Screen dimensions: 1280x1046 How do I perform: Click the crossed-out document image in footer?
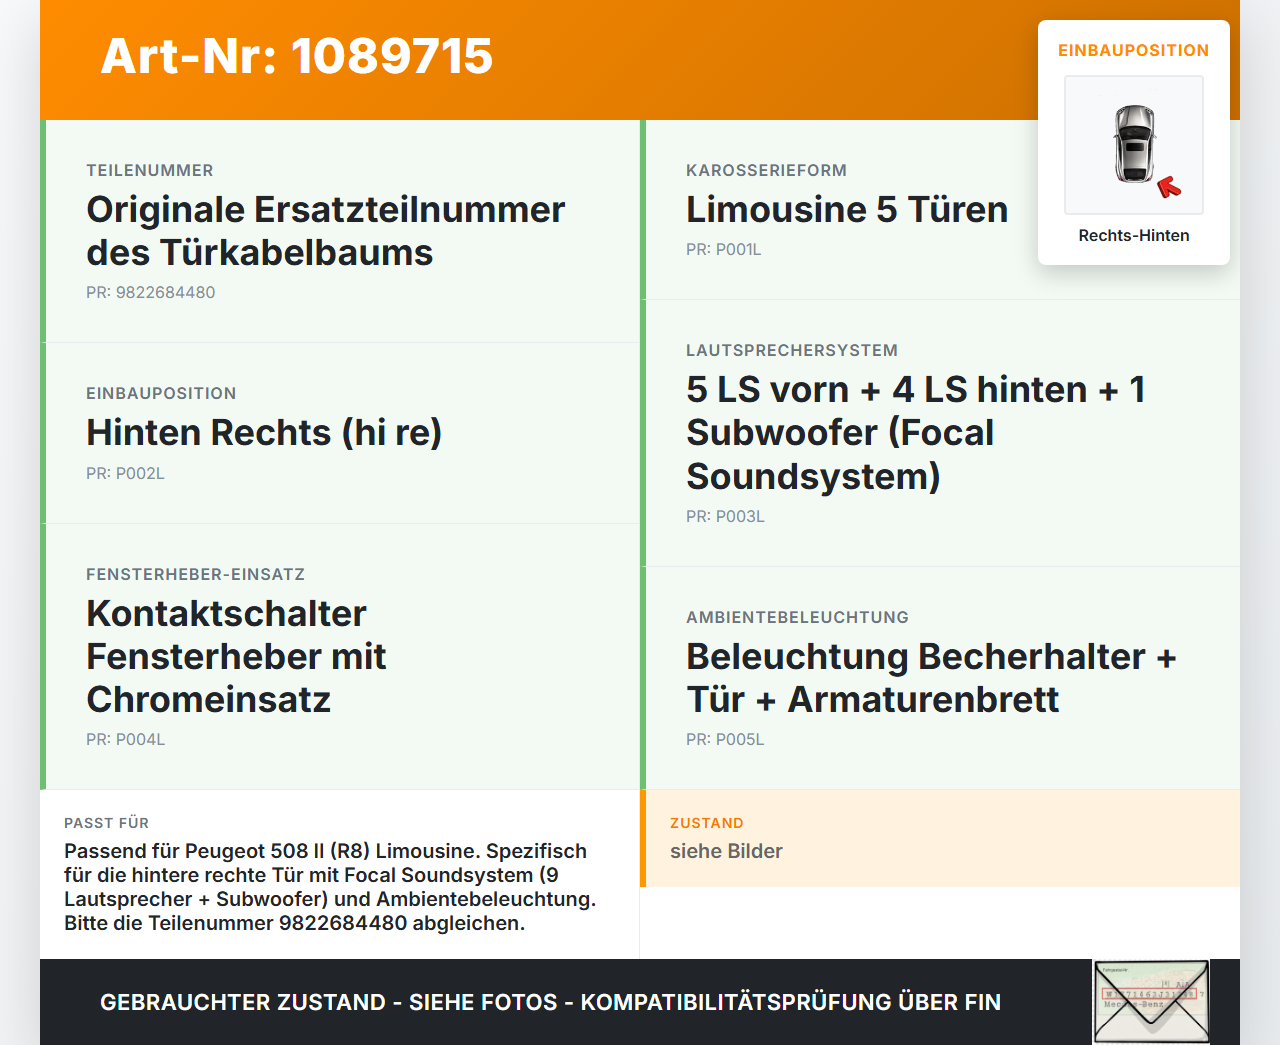1151,1002
